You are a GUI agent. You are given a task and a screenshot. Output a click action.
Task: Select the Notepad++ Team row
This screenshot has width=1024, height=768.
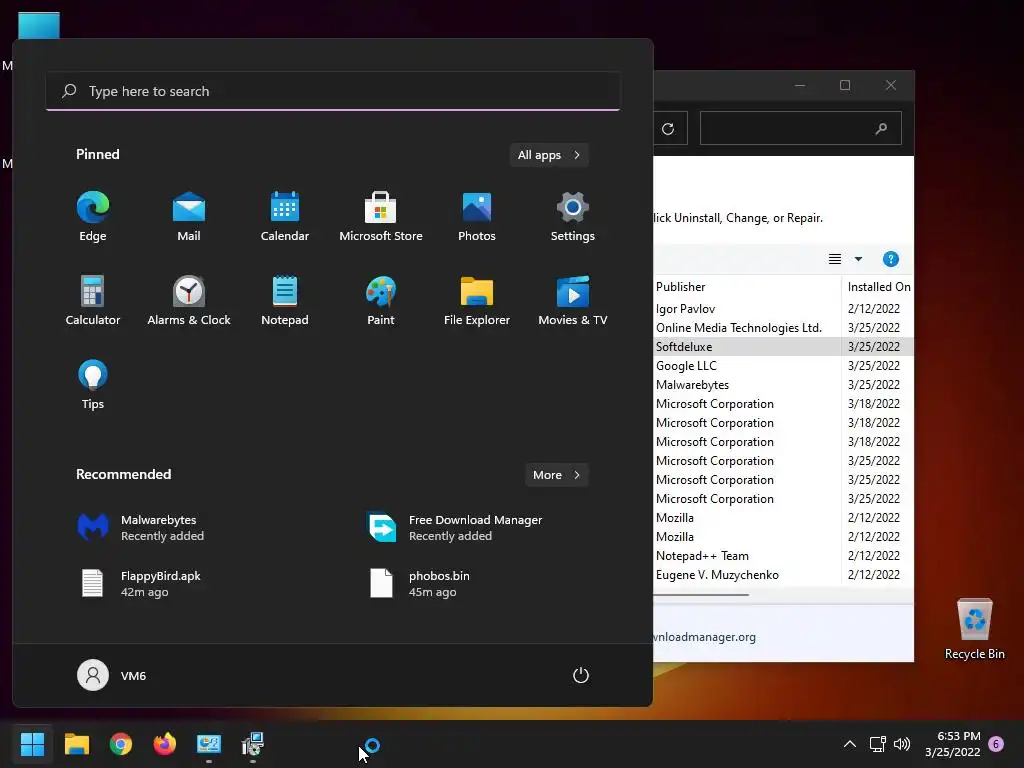(783, 556)
